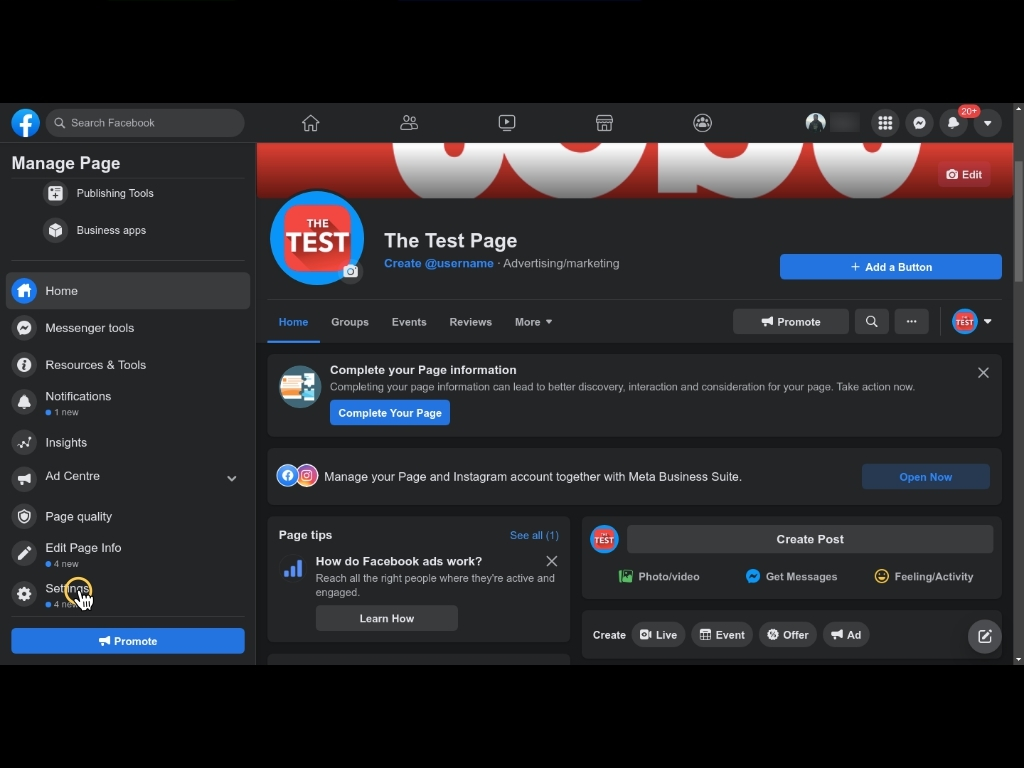Click the camera icon on profile picture

(x=351, y=271)
